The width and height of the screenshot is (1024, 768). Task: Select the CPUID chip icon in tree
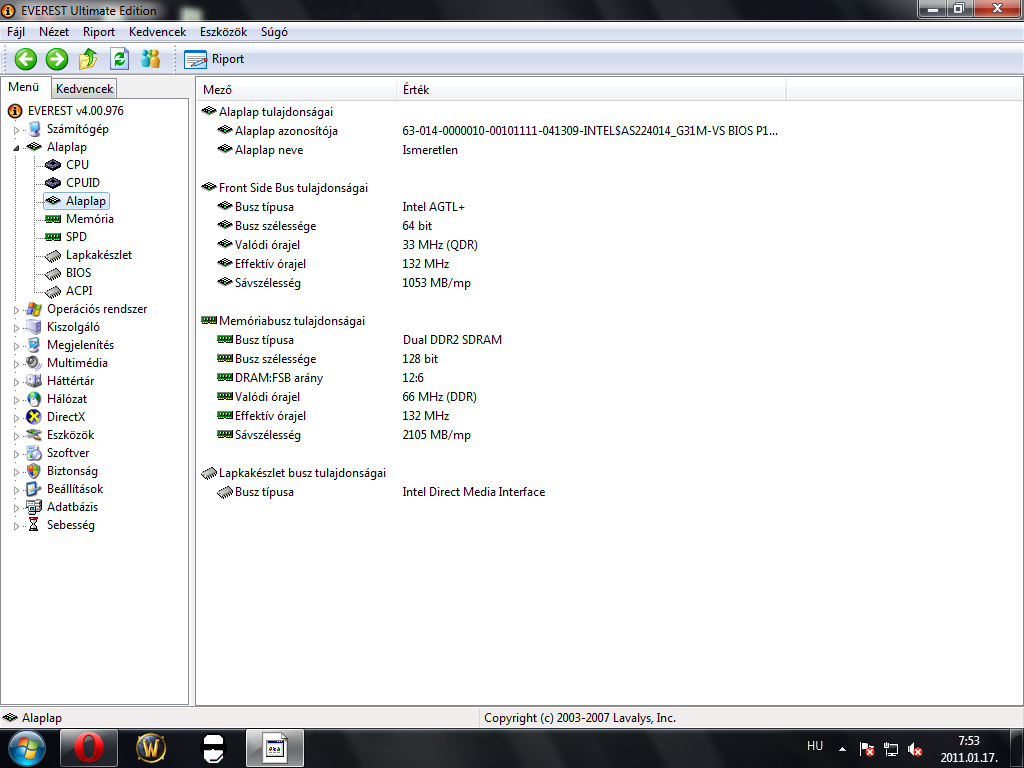(53, 183)
